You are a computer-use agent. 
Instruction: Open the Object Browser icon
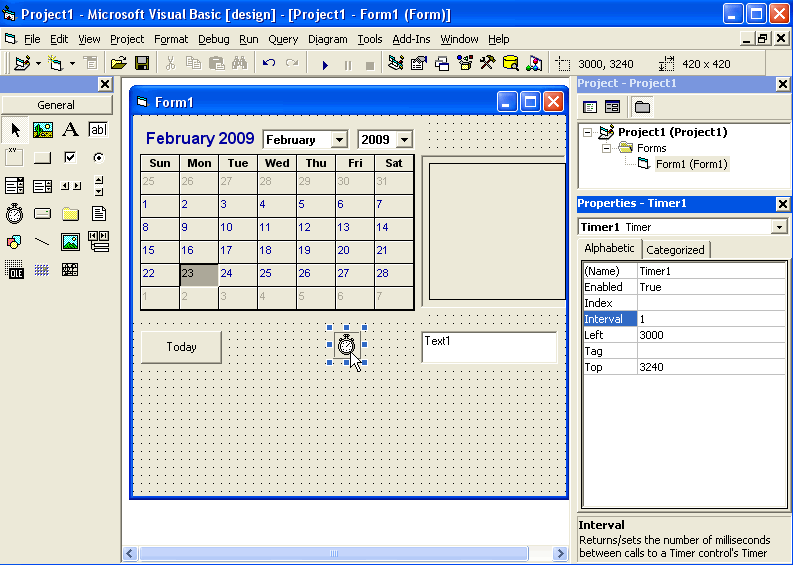[465, 64]
